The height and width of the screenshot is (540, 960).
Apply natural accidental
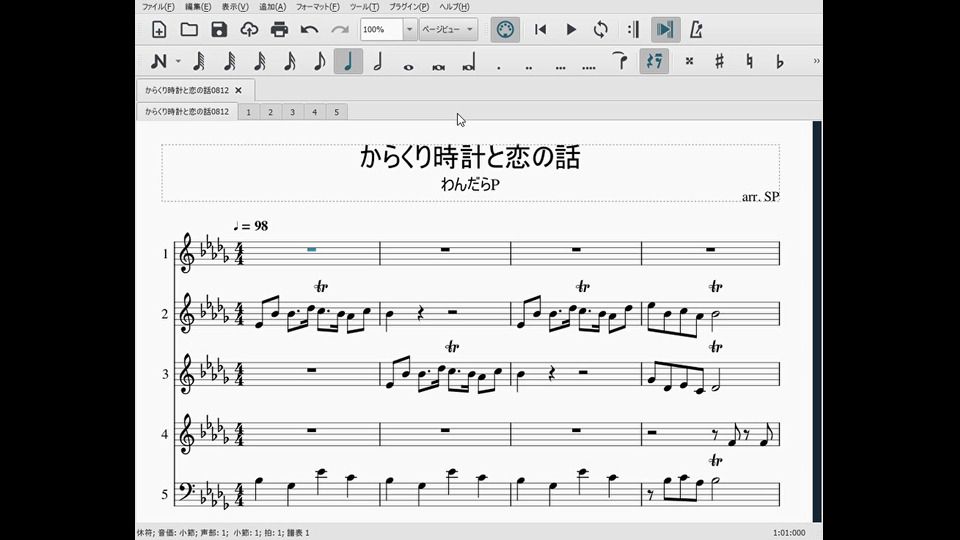click(x=749, y=61)
